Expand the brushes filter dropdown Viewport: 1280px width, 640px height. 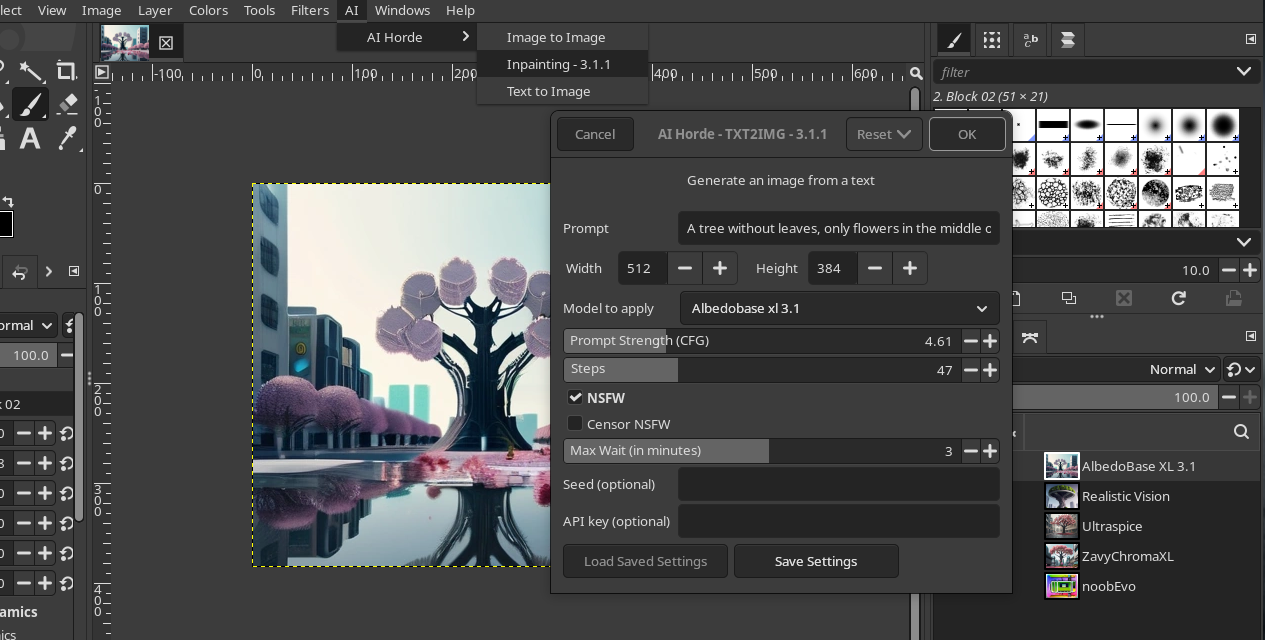[x=1243, y=71]
